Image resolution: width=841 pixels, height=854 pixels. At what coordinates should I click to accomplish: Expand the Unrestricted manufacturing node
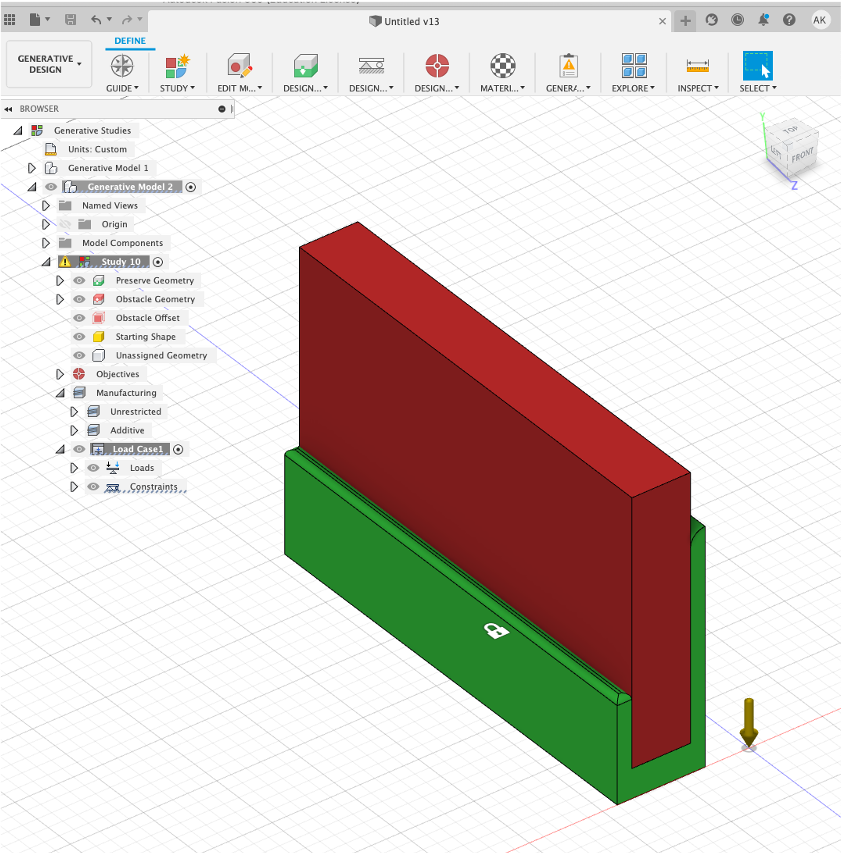[74, 412]
